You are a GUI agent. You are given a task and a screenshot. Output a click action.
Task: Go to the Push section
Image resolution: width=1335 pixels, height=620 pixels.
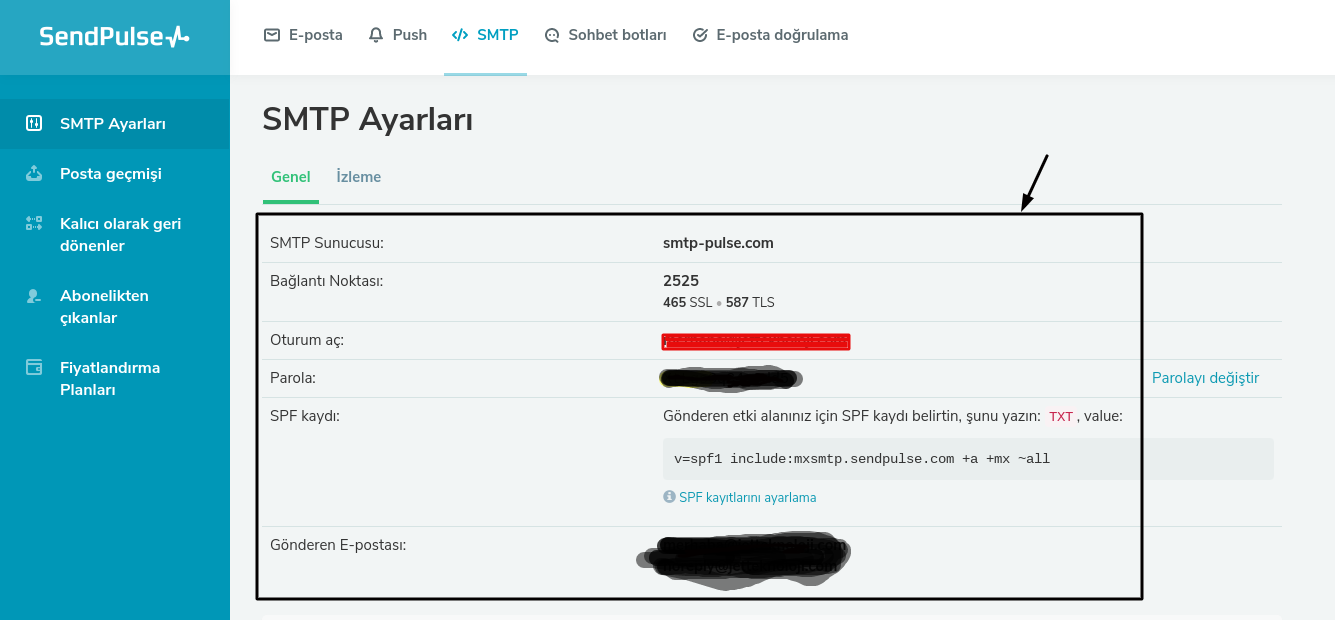(398, 35)
